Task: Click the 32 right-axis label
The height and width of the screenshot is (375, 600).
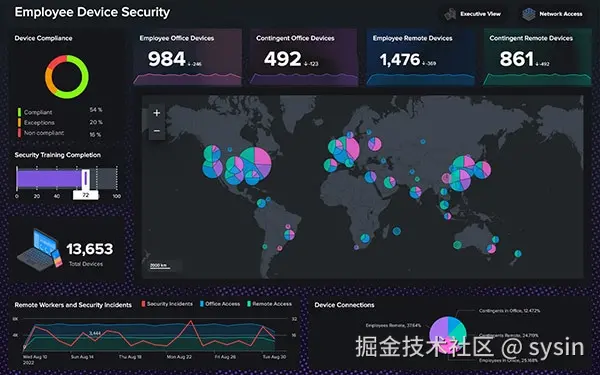Action: tap(294, 319)
